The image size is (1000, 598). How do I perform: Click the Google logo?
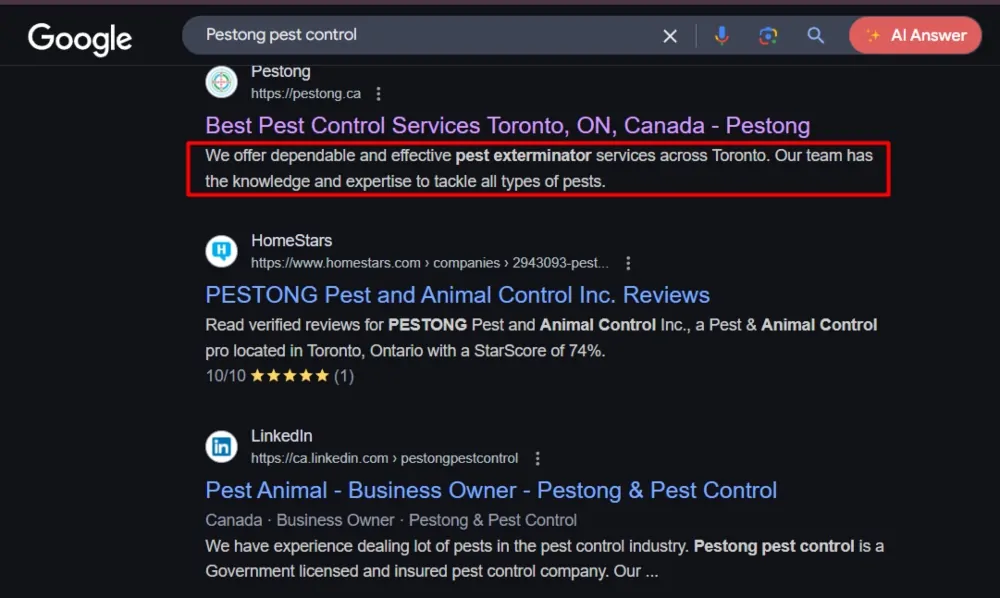(80, 38)
